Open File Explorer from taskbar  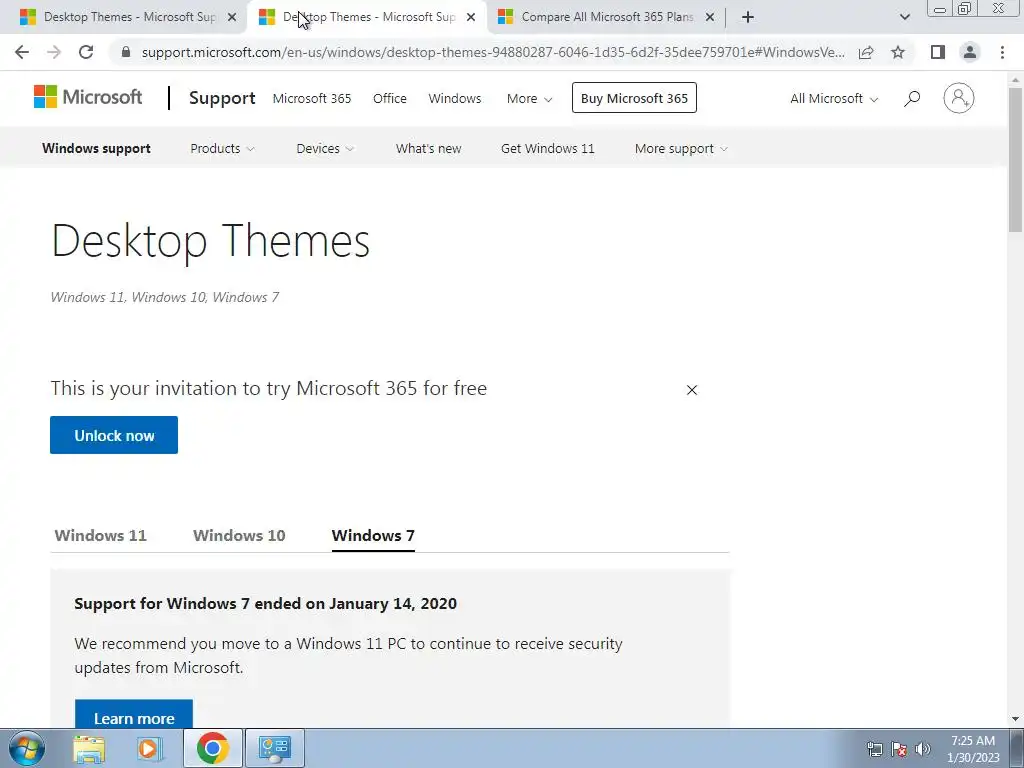pyautogui.click(x=89, y=748)
